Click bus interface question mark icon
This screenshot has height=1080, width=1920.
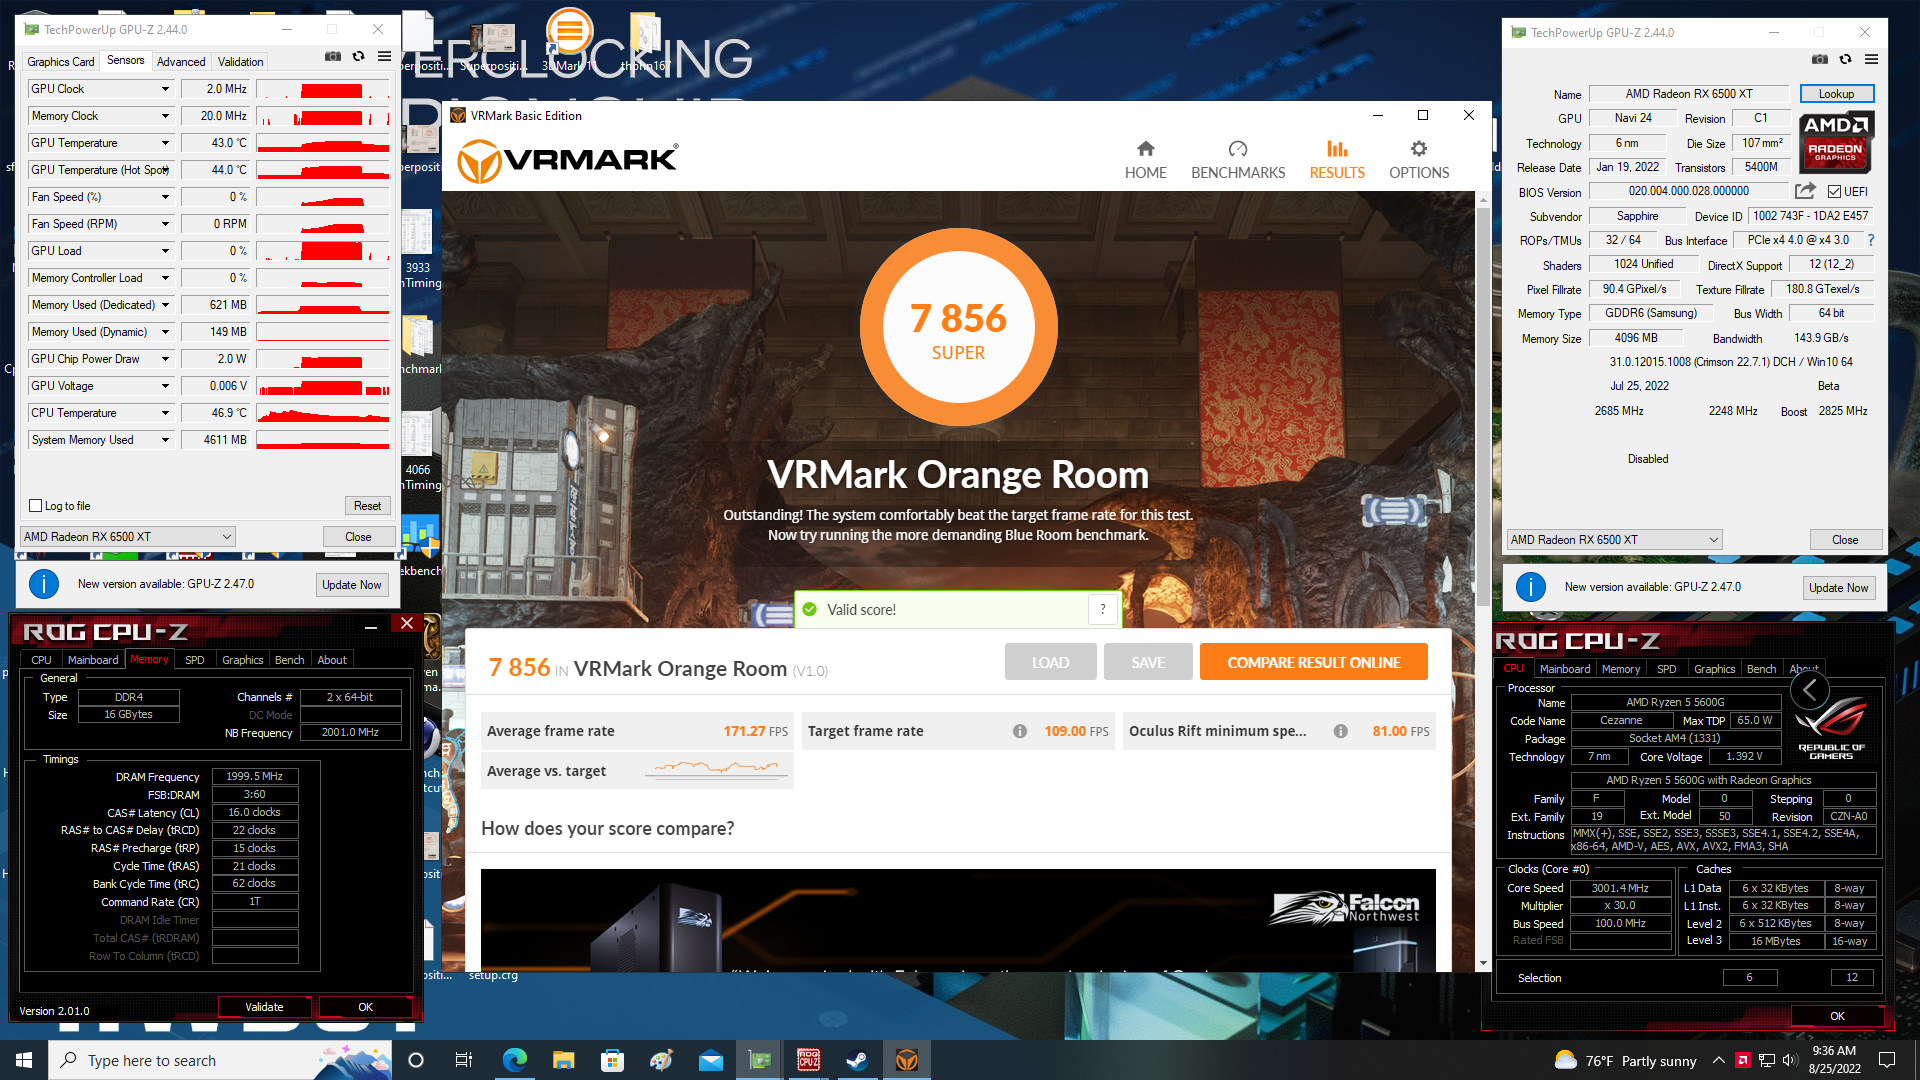click(x=1871, y=240)
